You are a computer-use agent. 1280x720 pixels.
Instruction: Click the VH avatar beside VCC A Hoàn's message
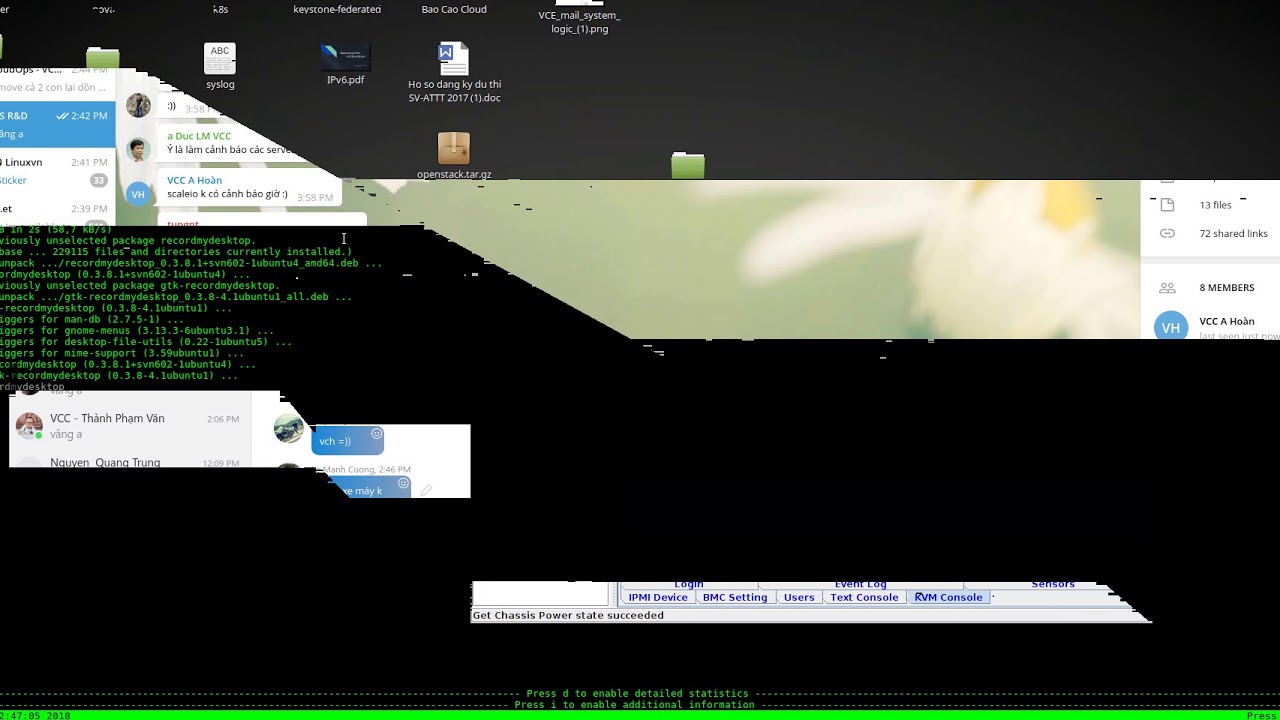point(138,194)
